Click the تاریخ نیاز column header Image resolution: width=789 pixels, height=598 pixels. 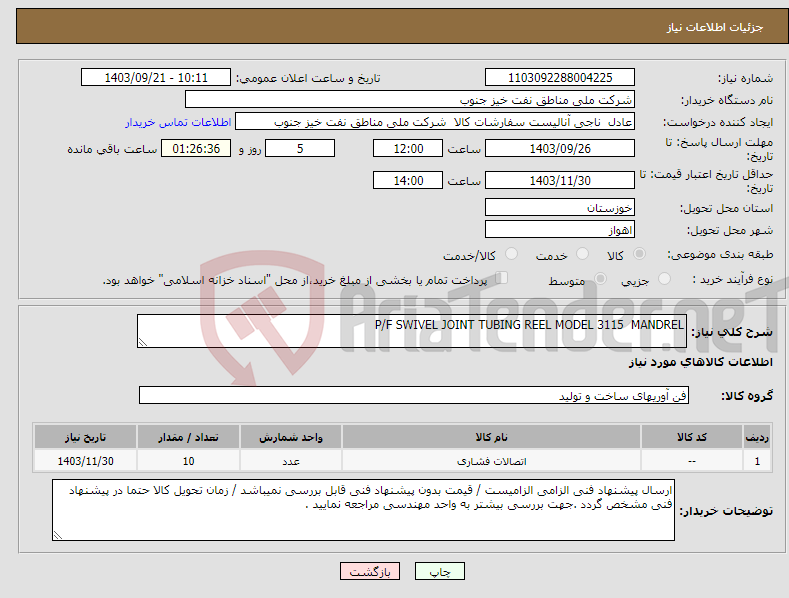pyautogui.click(x=86, y=437)
